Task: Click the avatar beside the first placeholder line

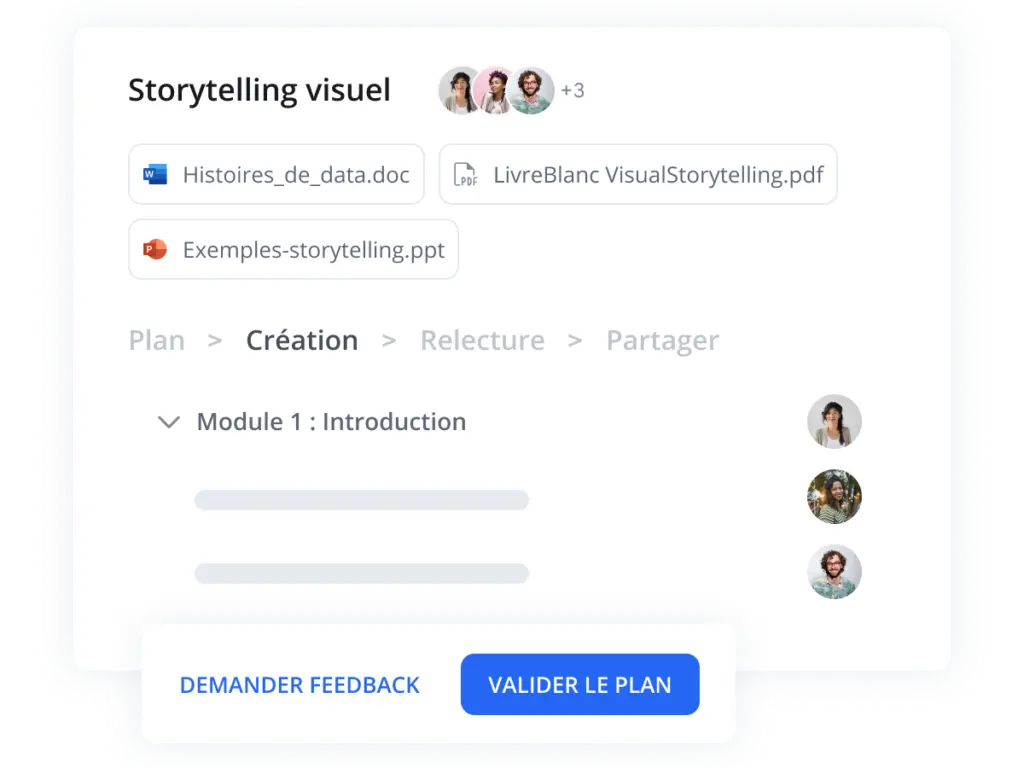Action: pyautogui.click(x=834, y=497)
